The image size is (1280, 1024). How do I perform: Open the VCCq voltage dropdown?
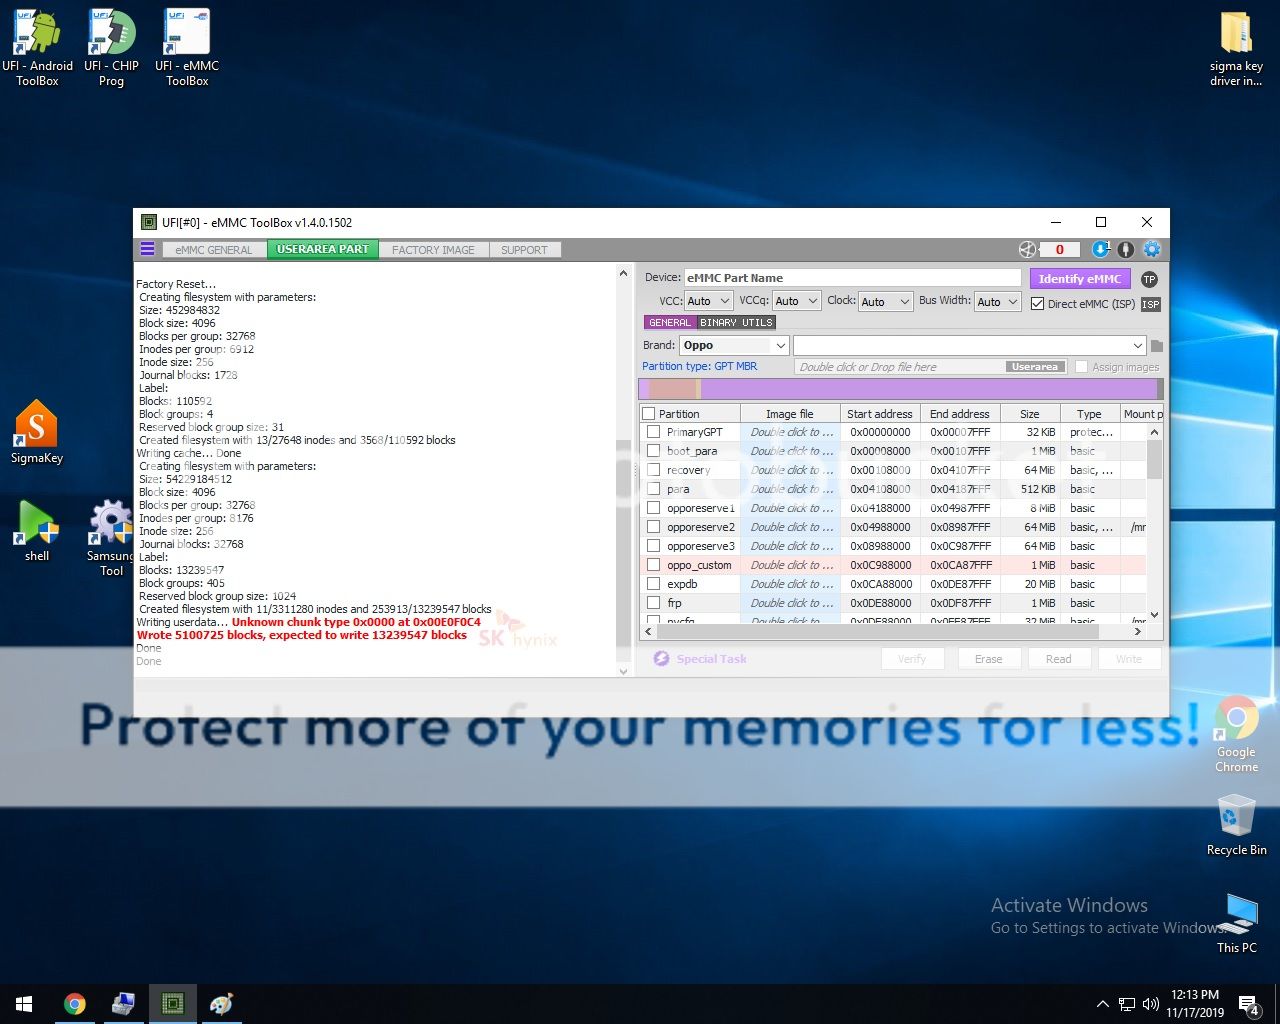click(x=797, y=301)
